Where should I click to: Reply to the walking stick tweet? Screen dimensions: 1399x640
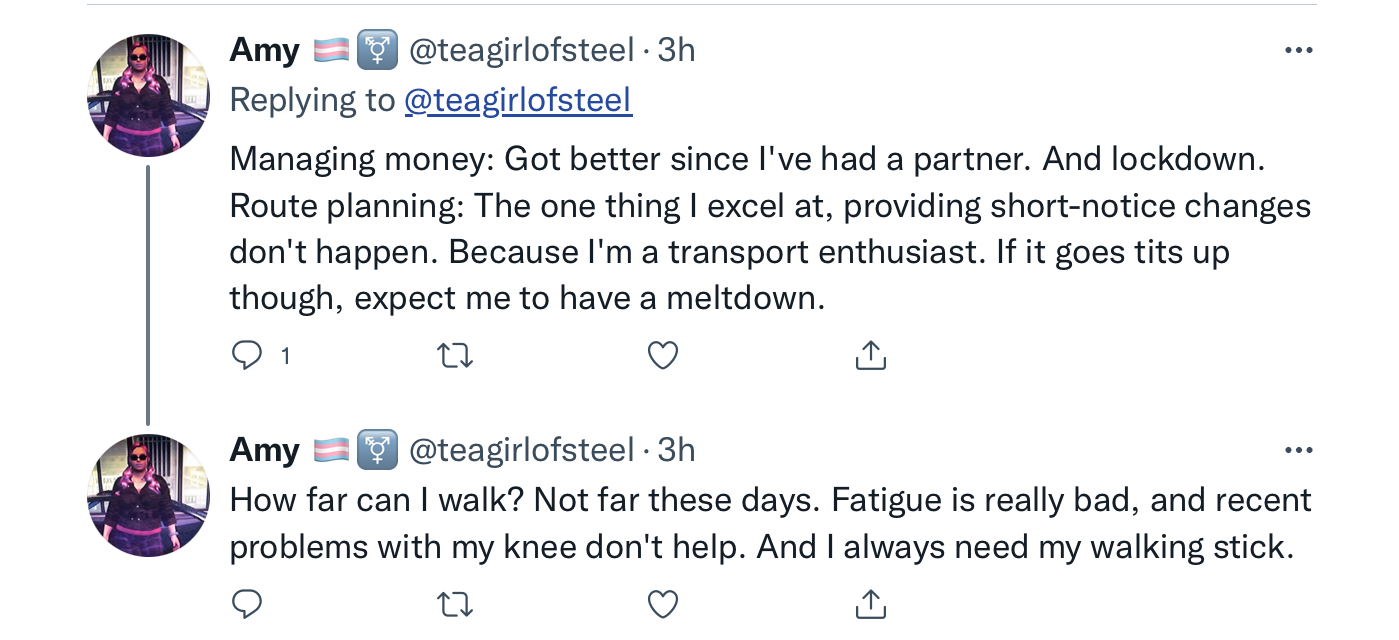[x=247, y=603]
